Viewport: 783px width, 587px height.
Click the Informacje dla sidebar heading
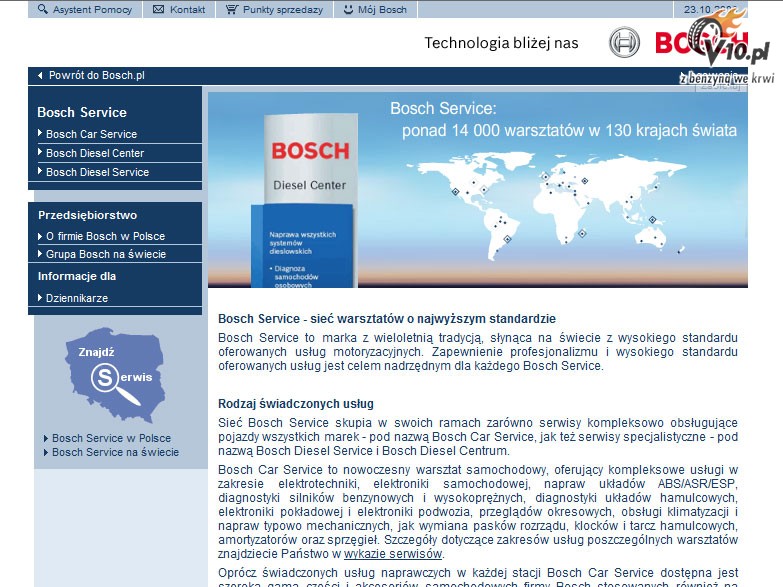(x=77, y=276)
